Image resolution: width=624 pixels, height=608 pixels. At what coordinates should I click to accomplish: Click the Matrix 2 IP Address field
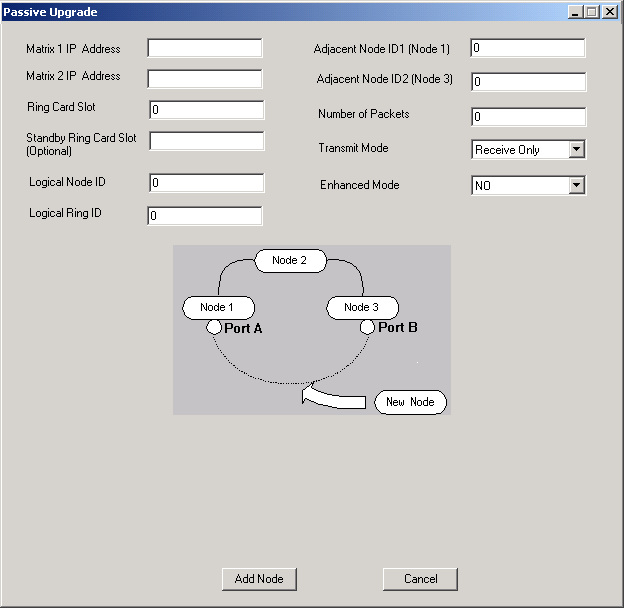coord(204,79)
